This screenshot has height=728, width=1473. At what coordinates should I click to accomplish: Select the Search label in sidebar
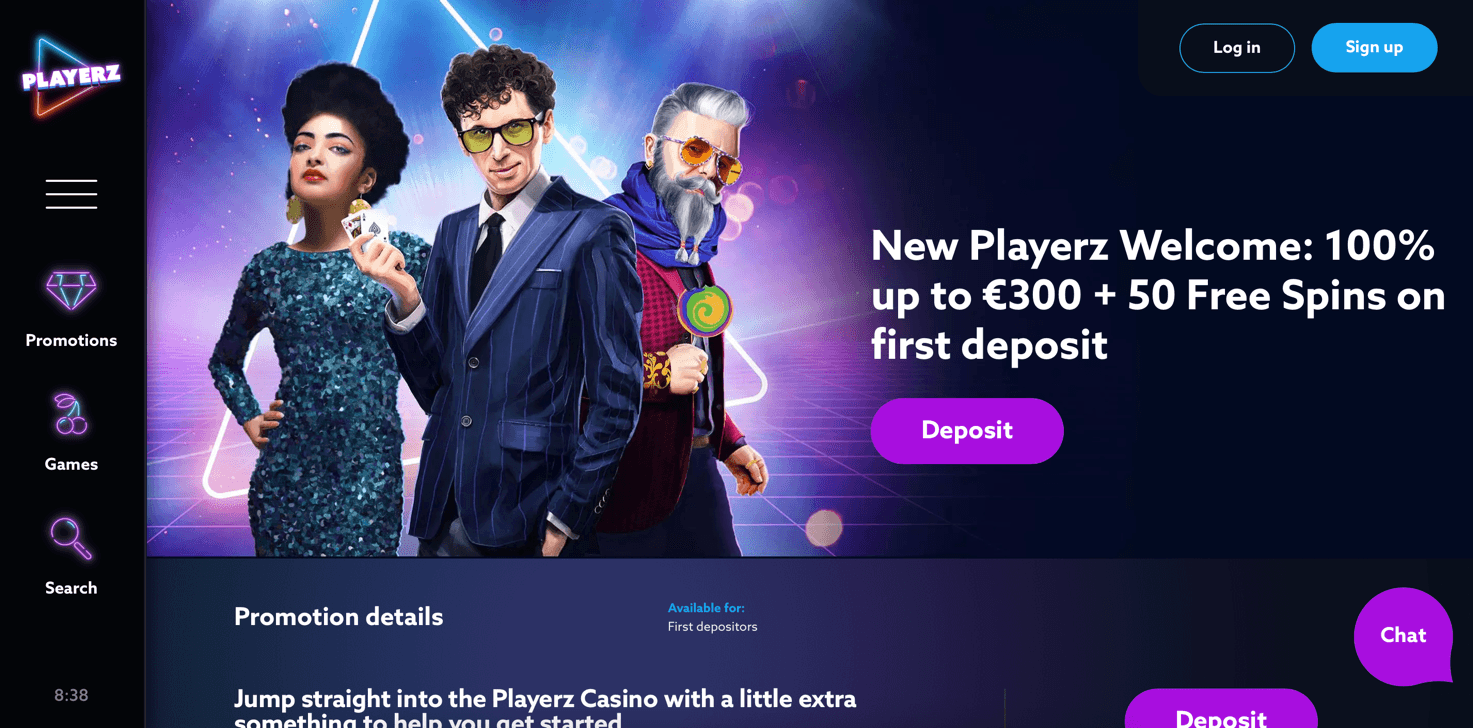[71, 589]
